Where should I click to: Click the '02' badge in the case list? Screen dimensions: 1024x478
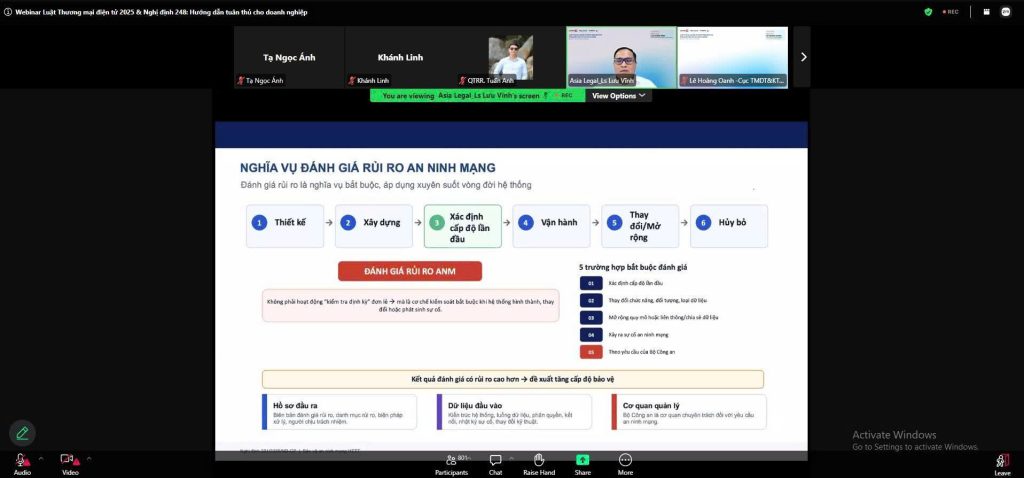click(590, 300)
